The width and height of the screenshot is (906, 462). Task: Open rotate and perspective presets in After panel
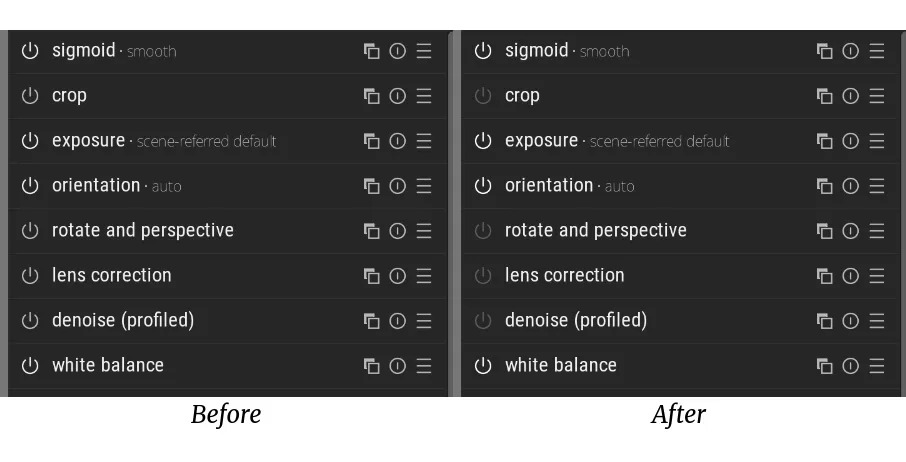(877, 231)
